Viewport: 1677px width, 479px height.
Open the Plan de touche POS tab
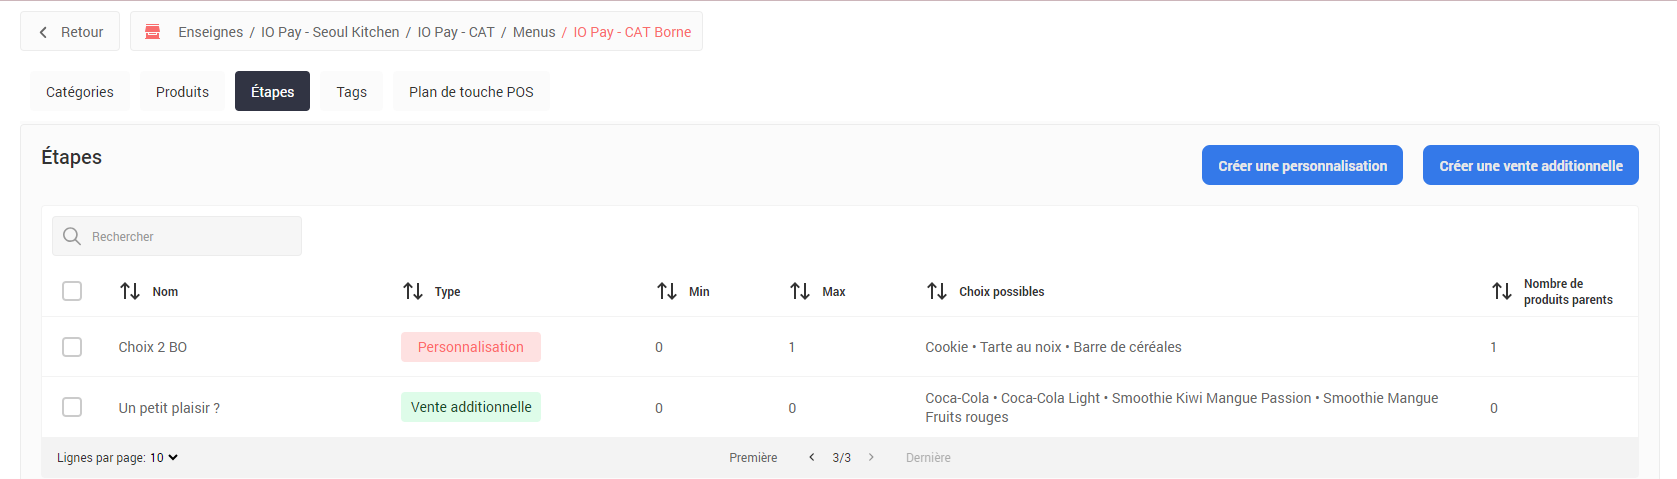(471, 92)
